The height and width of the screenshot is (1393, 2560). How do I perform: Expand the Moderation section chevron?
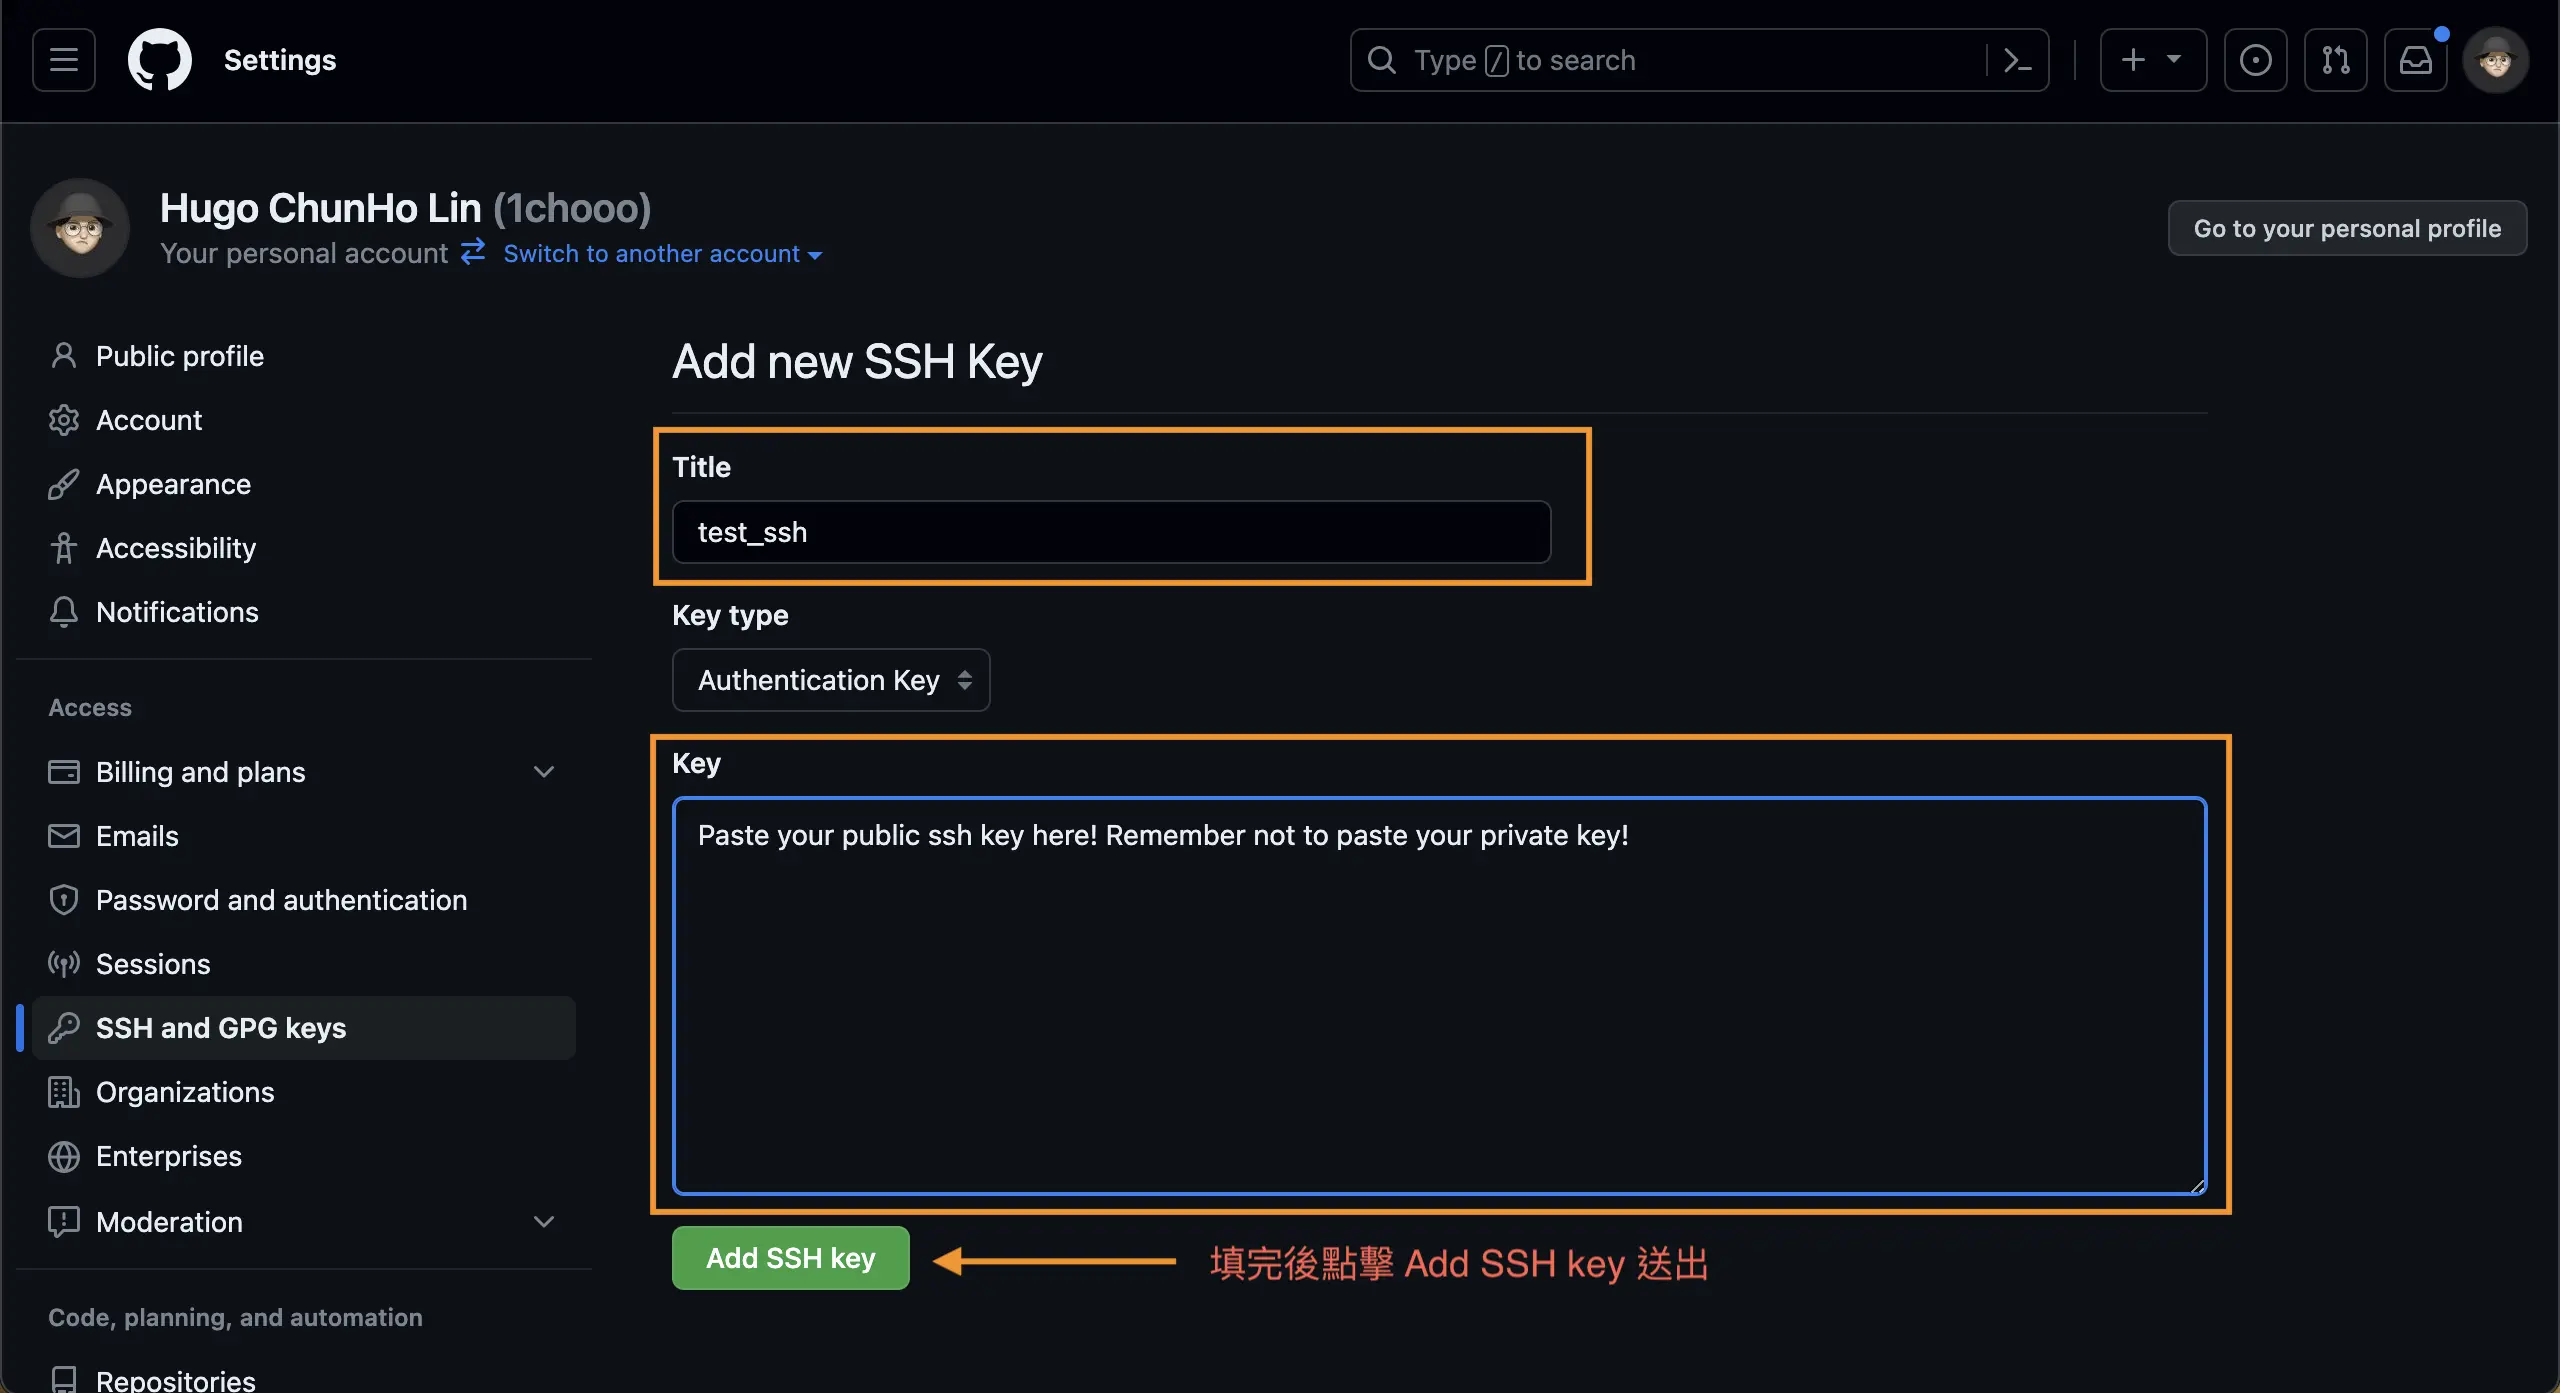coord(544,1222)
